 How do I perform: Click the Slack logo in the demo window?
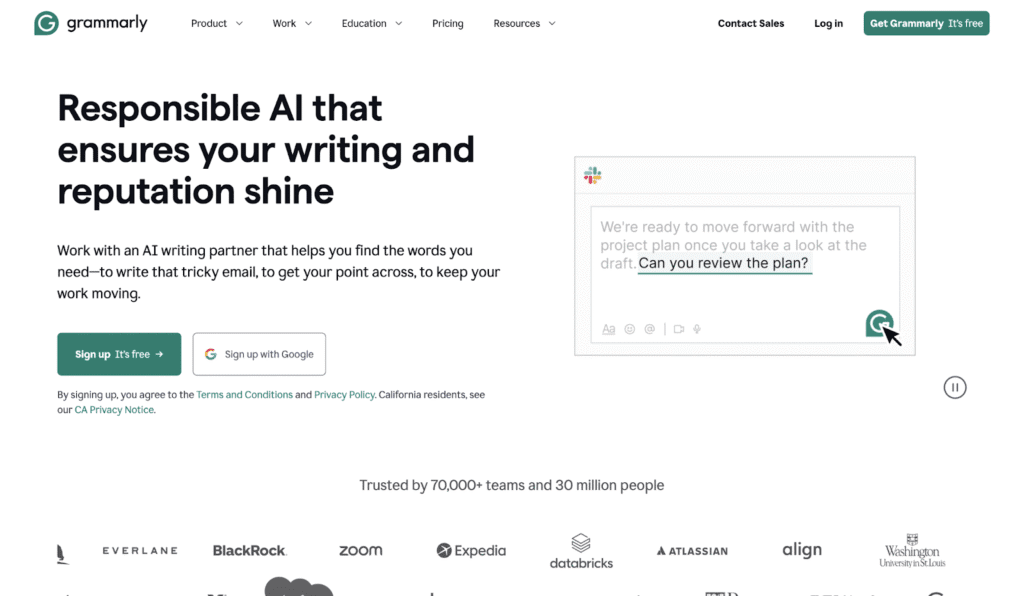point(593,176)
